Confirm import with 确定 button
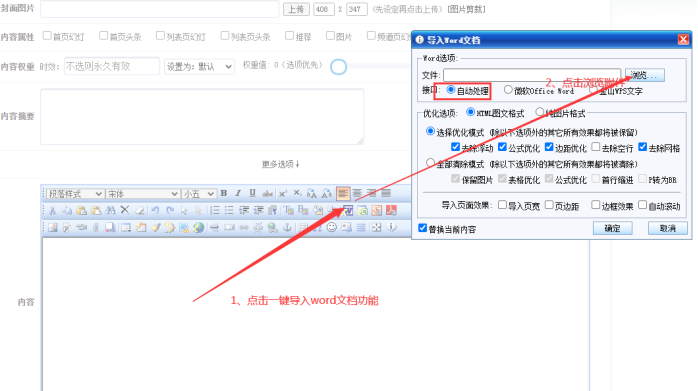698x391 pixels. [x=613, y=228]
